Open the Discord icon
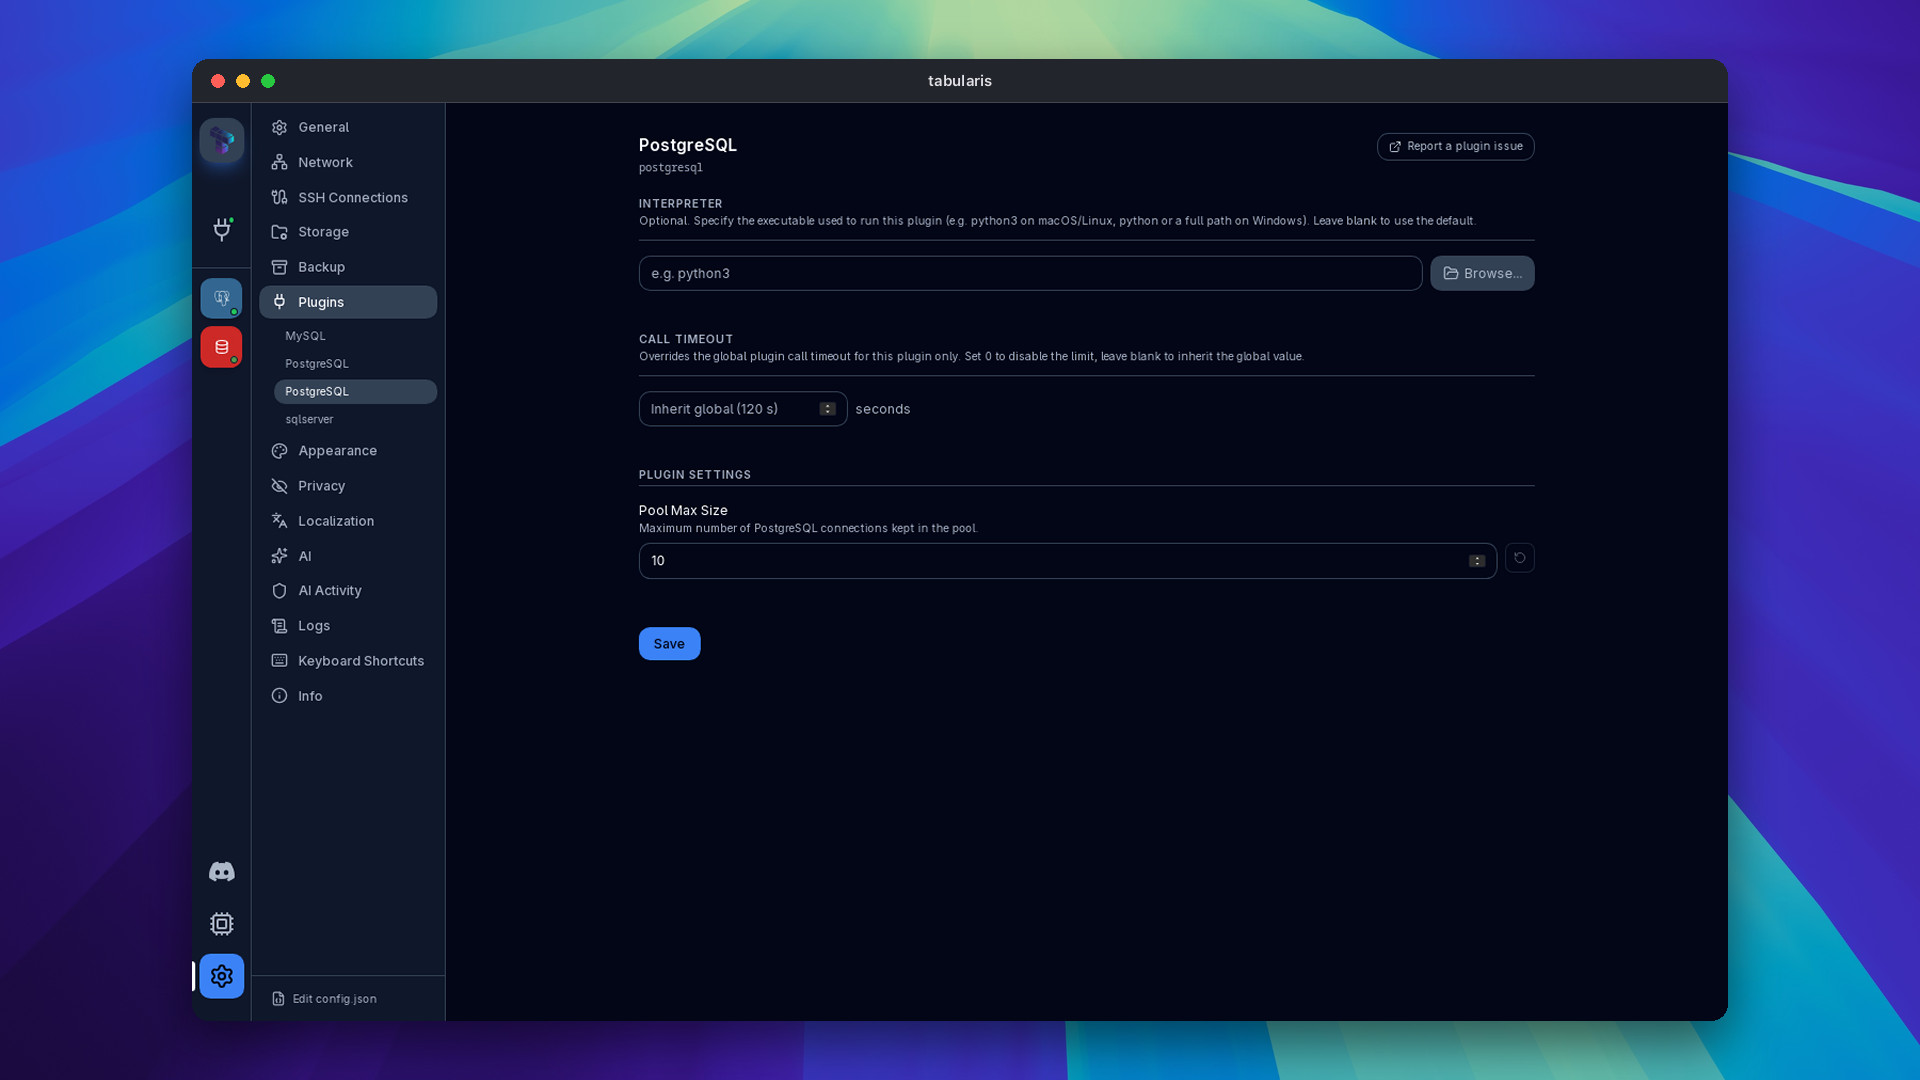The image size is (1920, 1080). tap(222, 872)
